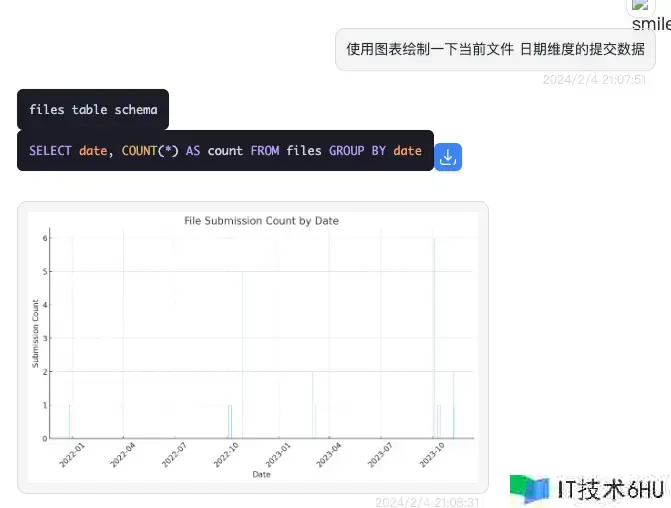Click the timestamp 2024/2/4 21:08:31
The image size is (671, 508).
(427, 502)
